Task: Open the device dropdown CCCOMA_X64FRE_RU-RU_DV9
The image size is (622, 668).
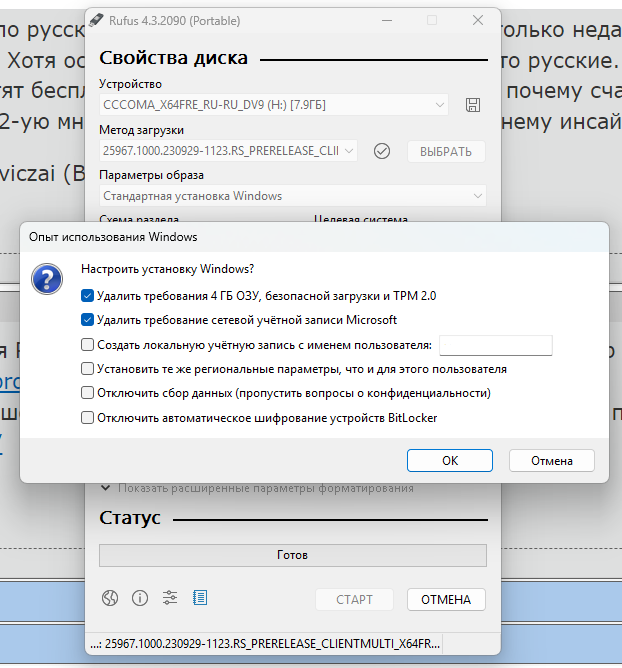Action: [x=274, y=105]
